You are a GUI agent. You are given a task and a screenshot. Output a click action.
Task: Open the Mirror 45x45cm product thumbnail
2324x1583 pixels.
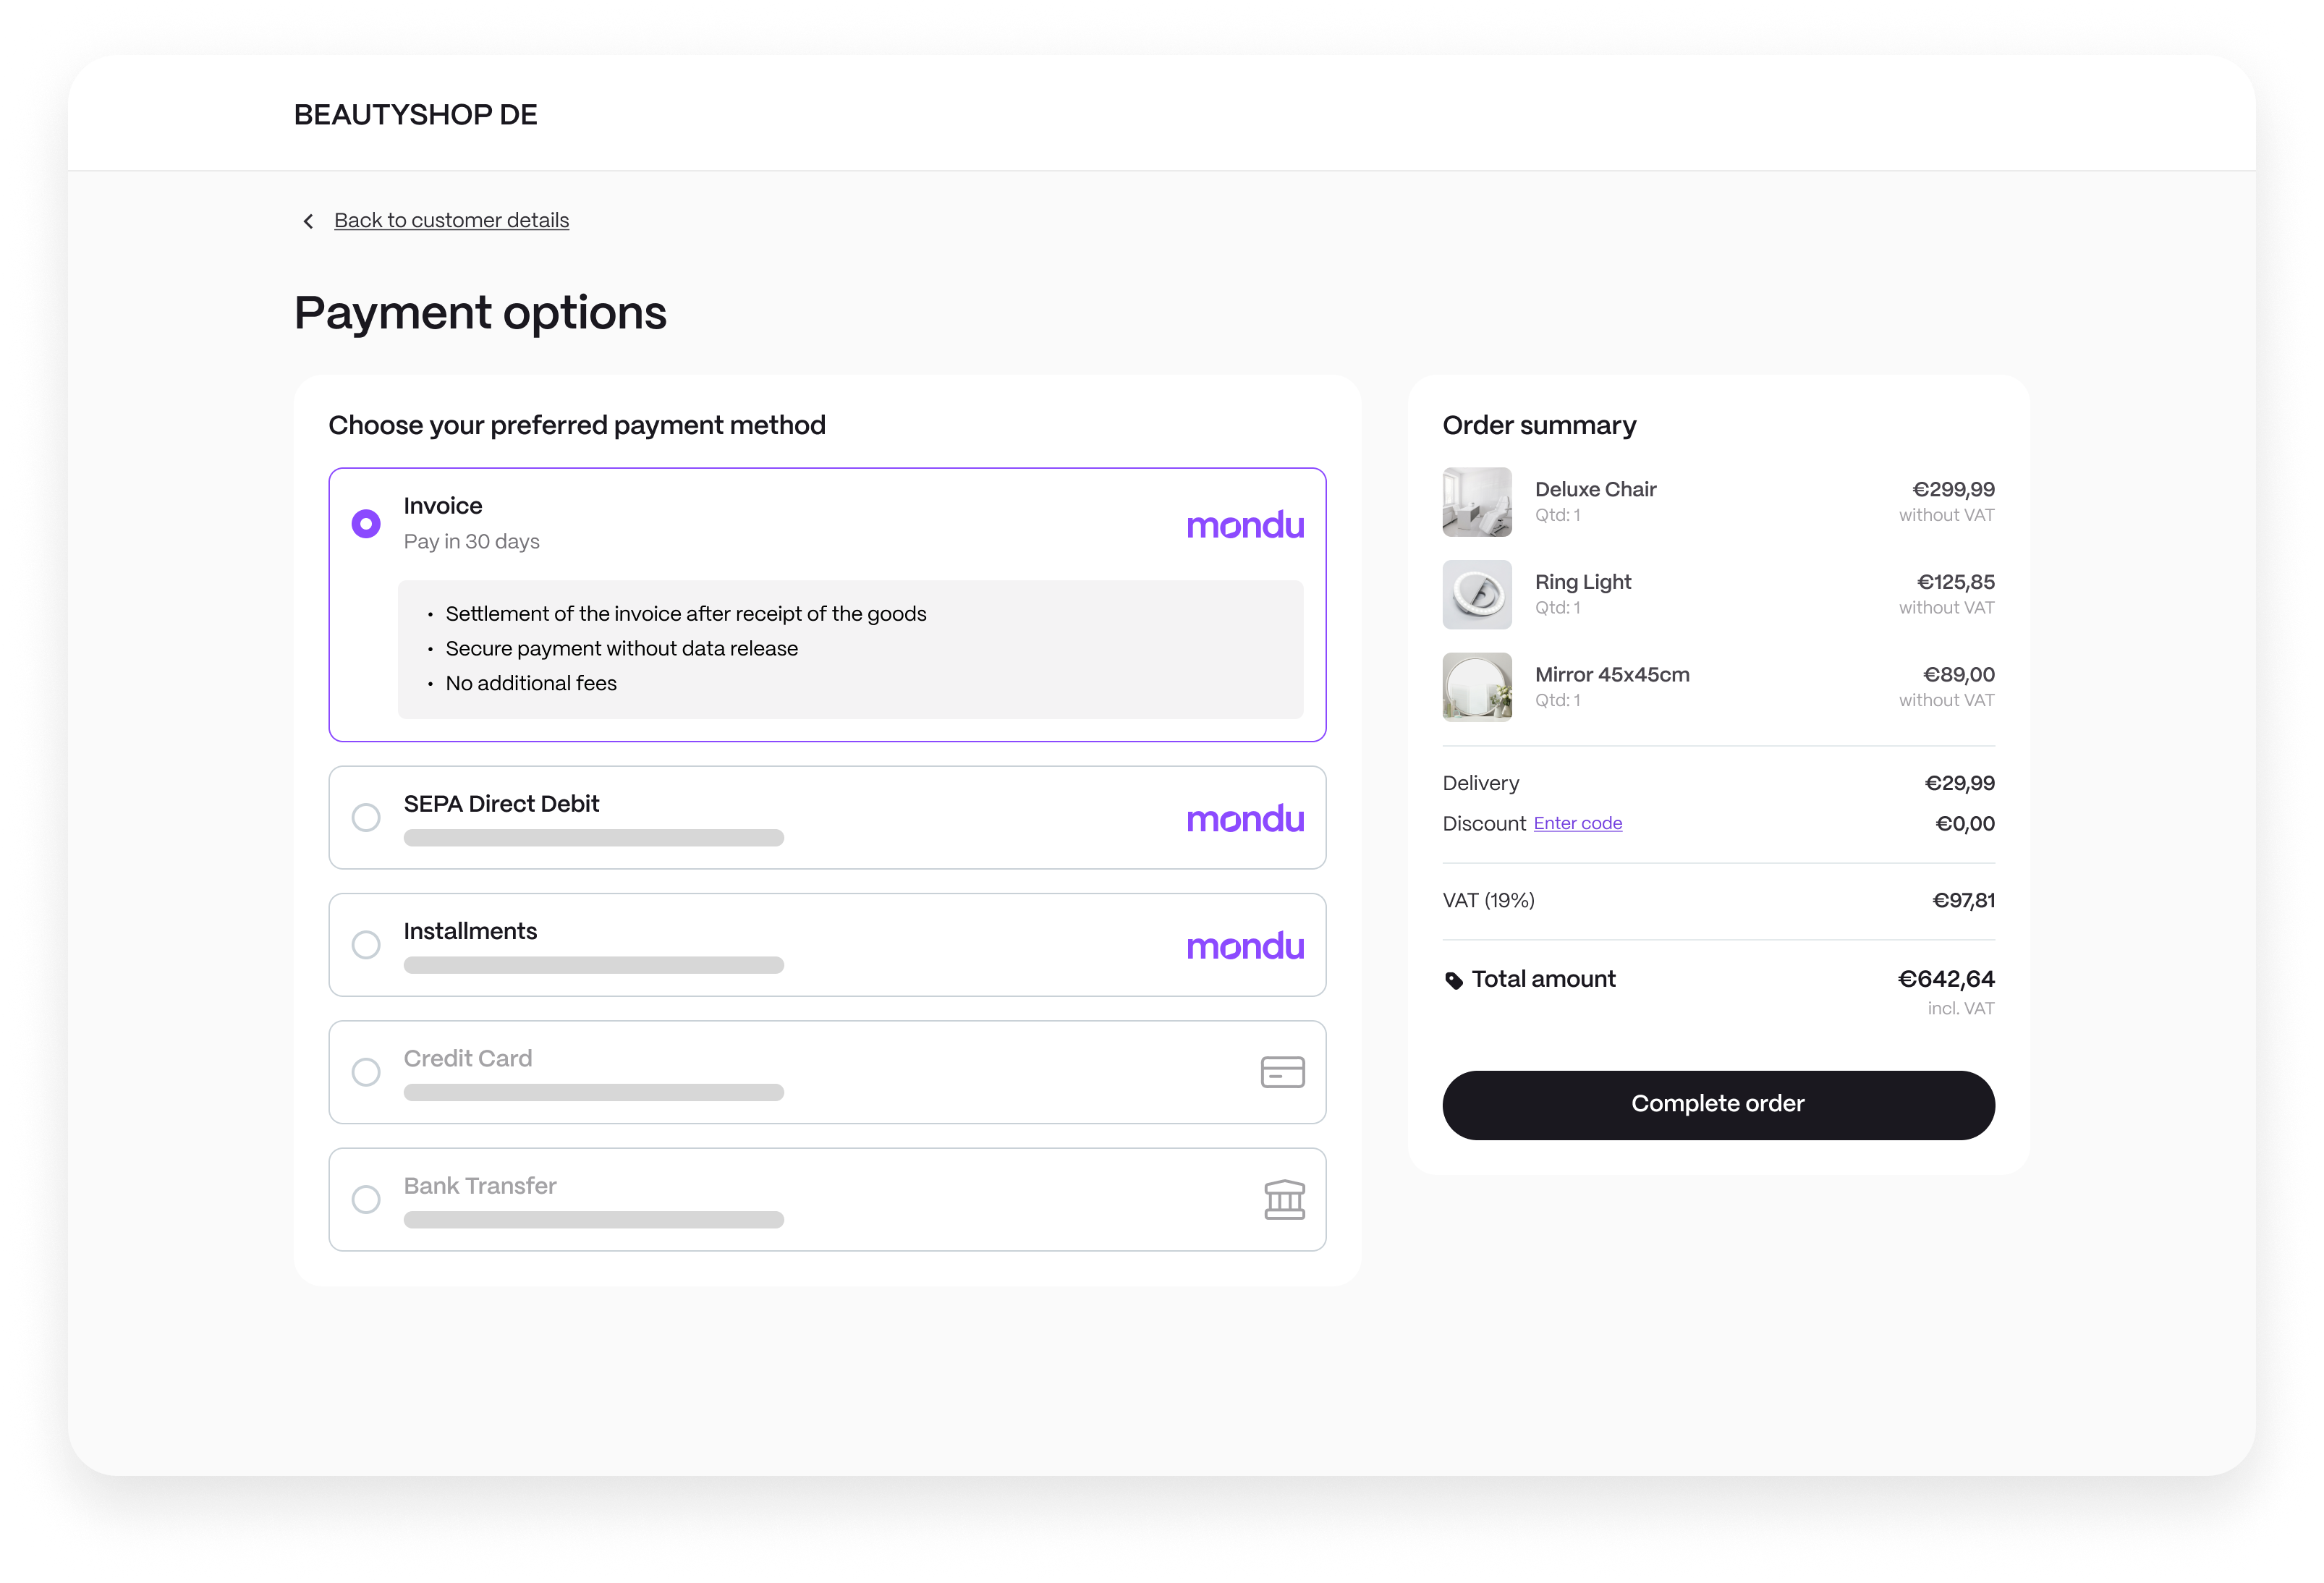(1477, 687)
